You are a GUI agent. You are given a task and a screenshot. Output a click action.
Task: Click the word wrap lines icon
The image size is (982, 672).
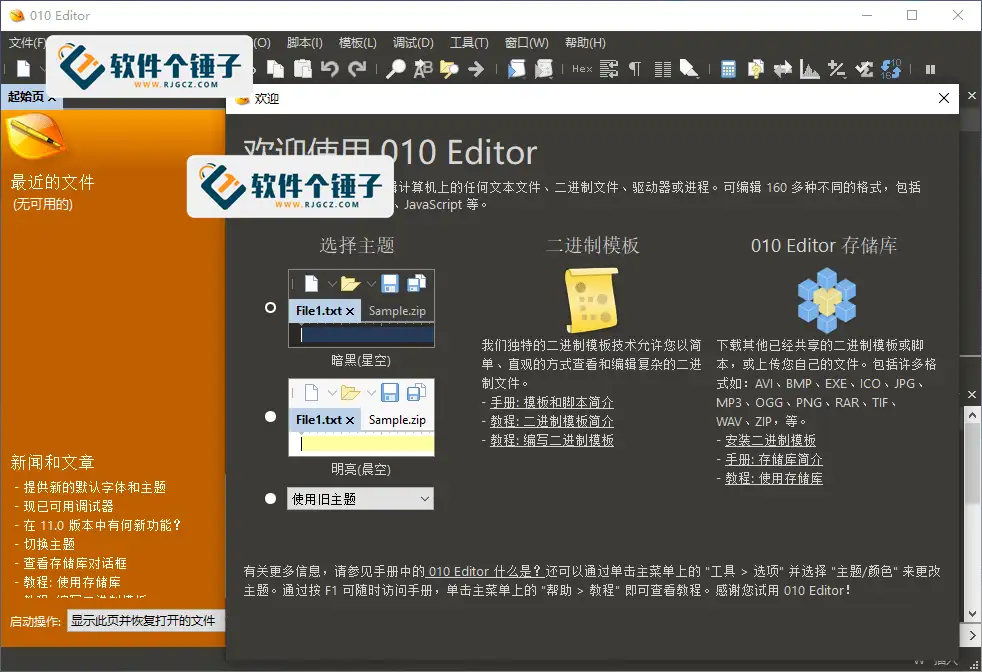point(609,69)
